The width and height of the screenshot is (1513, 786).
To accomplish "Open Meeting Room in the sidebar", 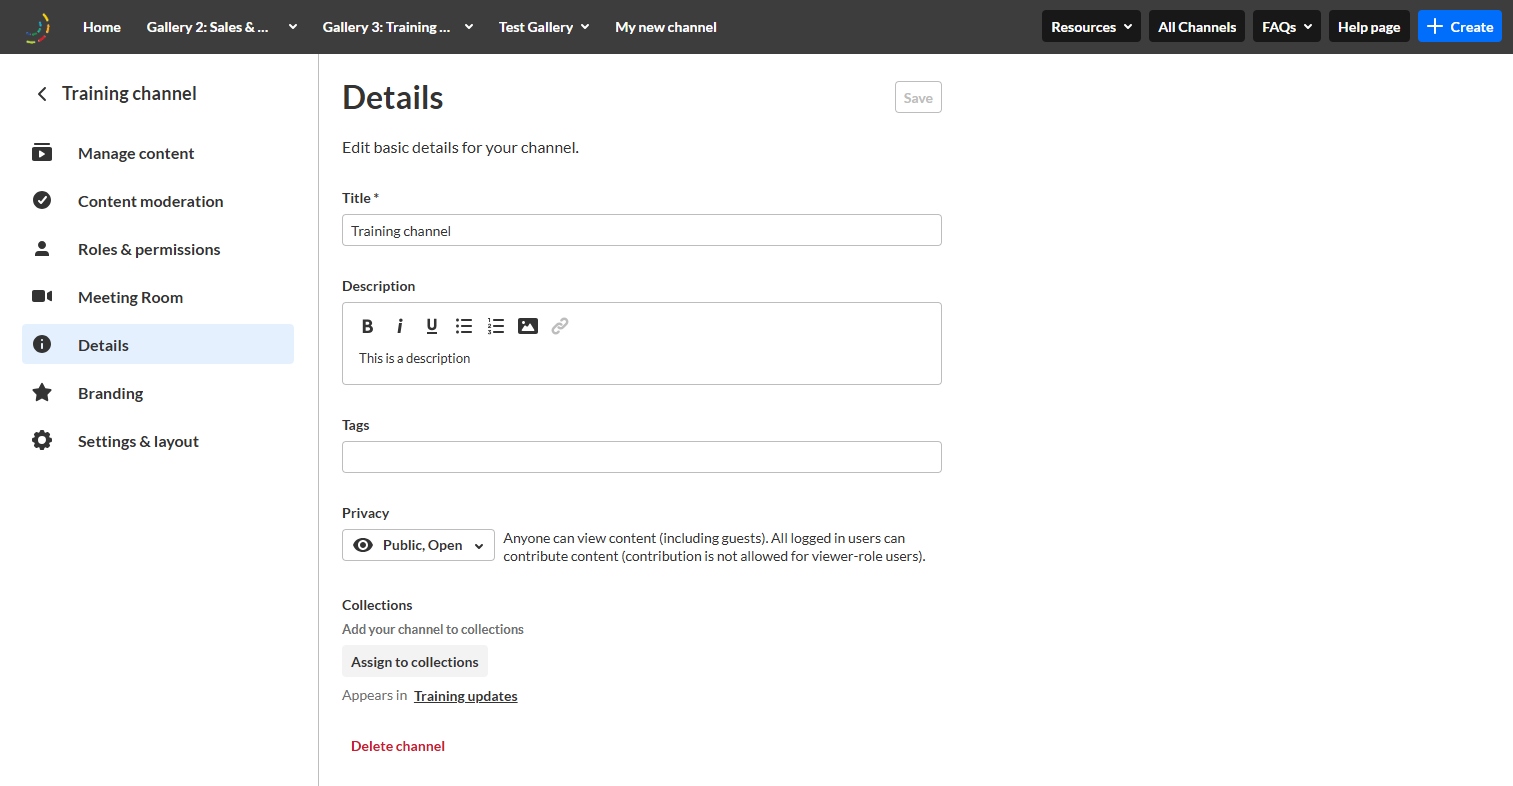I will 158,297.
